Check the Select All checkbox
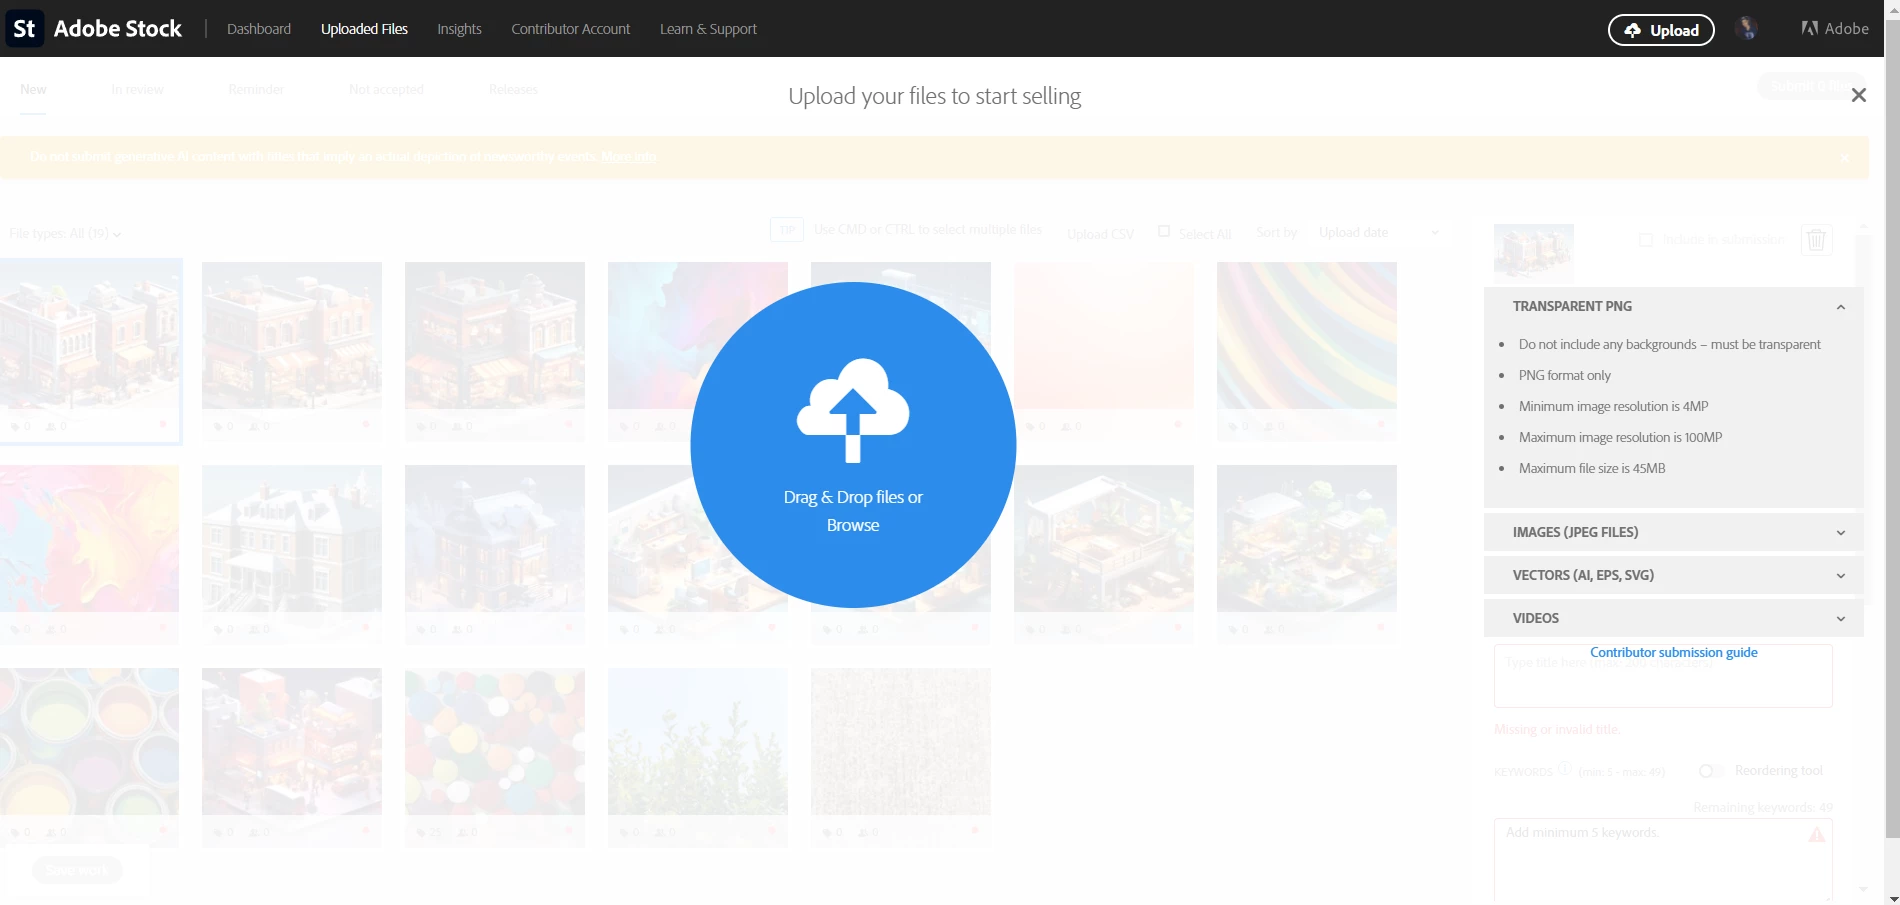The image size is (1900, 905). point(1164,231)
